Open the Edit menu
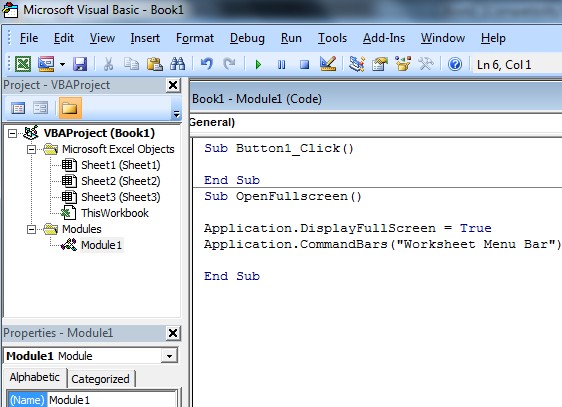562x407 pixels. point(64,38)
